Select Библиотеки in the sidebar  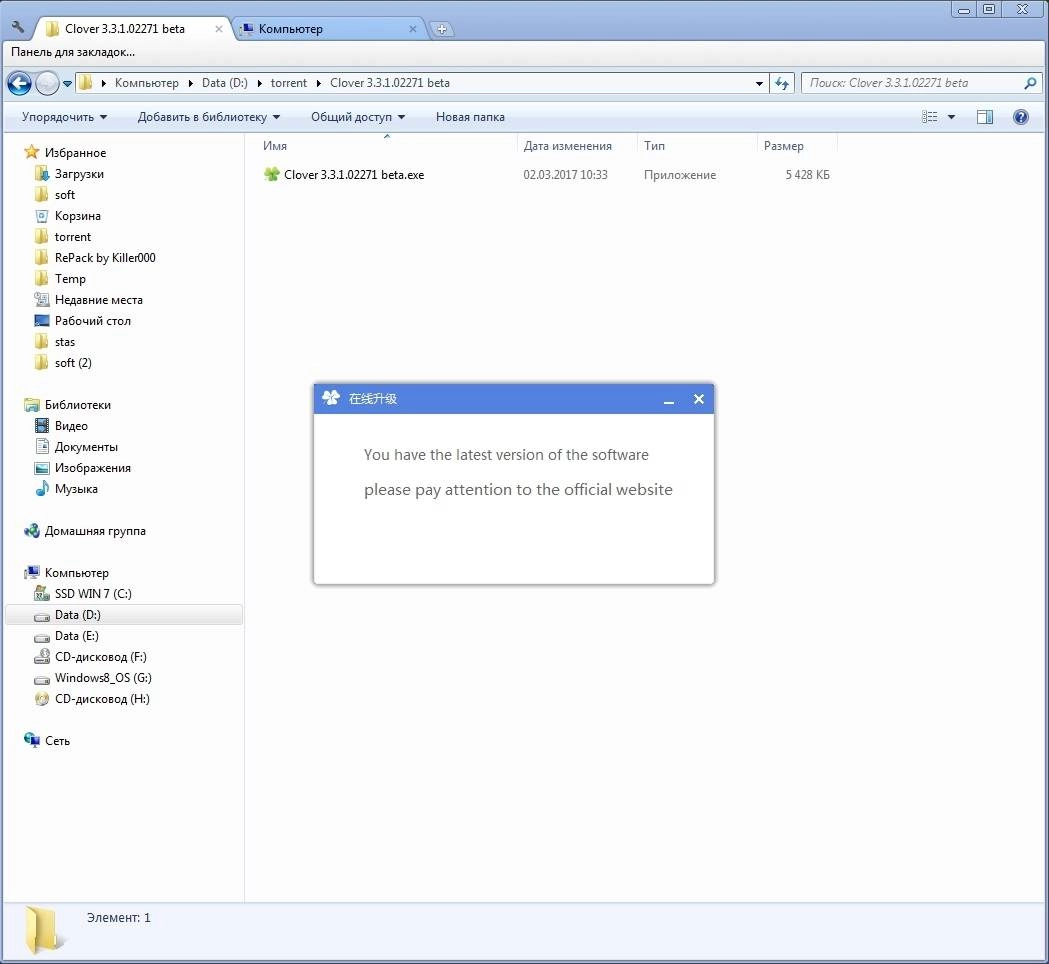(78, 405)
